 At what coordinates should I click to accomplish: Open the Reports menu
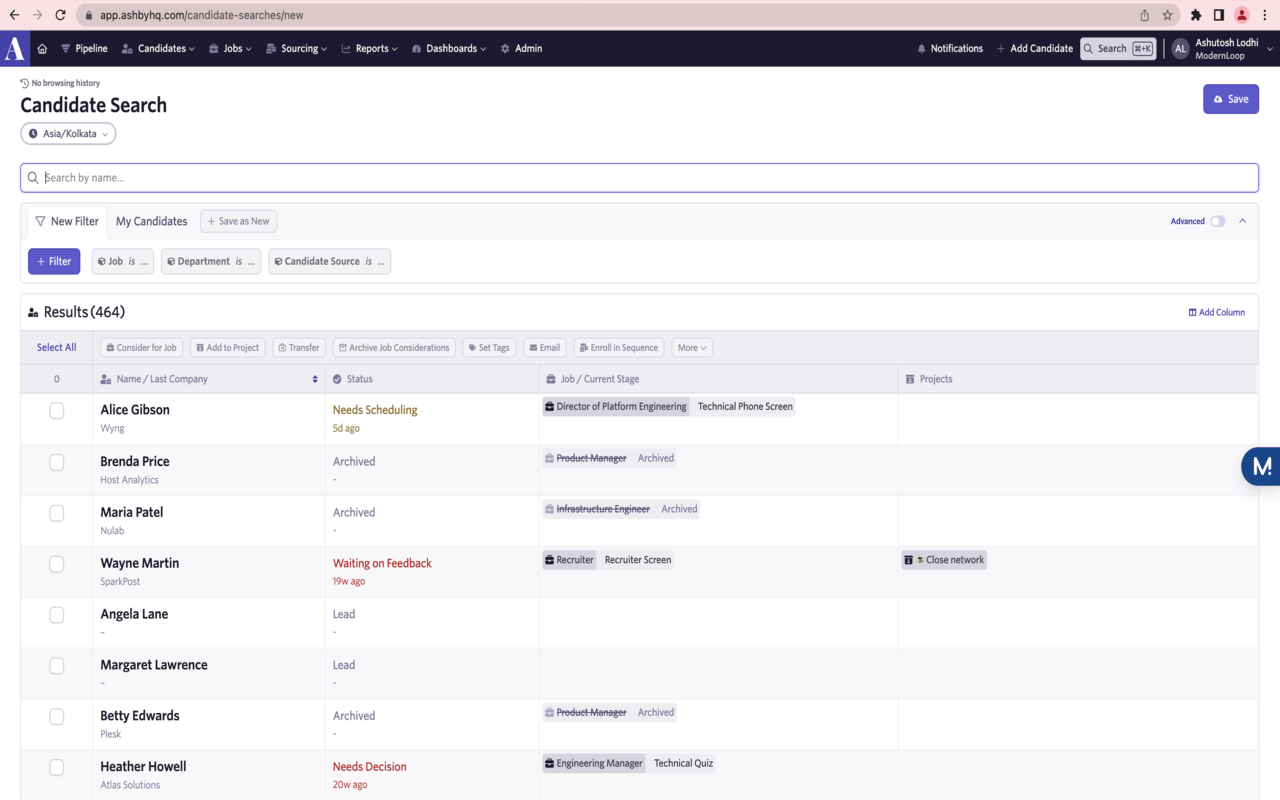(x=369, y=47)
